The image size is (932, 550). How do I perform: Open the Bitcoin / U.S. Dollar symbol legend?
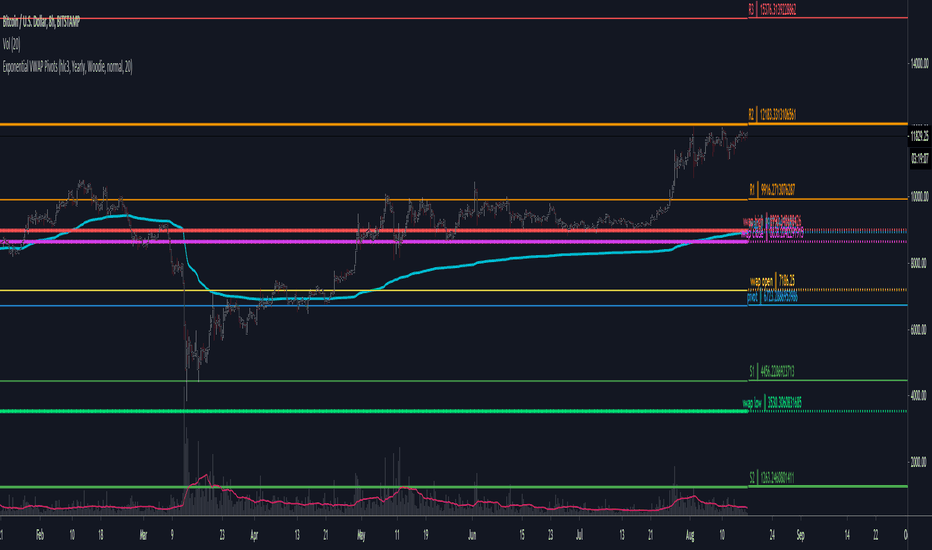(41, 23)
